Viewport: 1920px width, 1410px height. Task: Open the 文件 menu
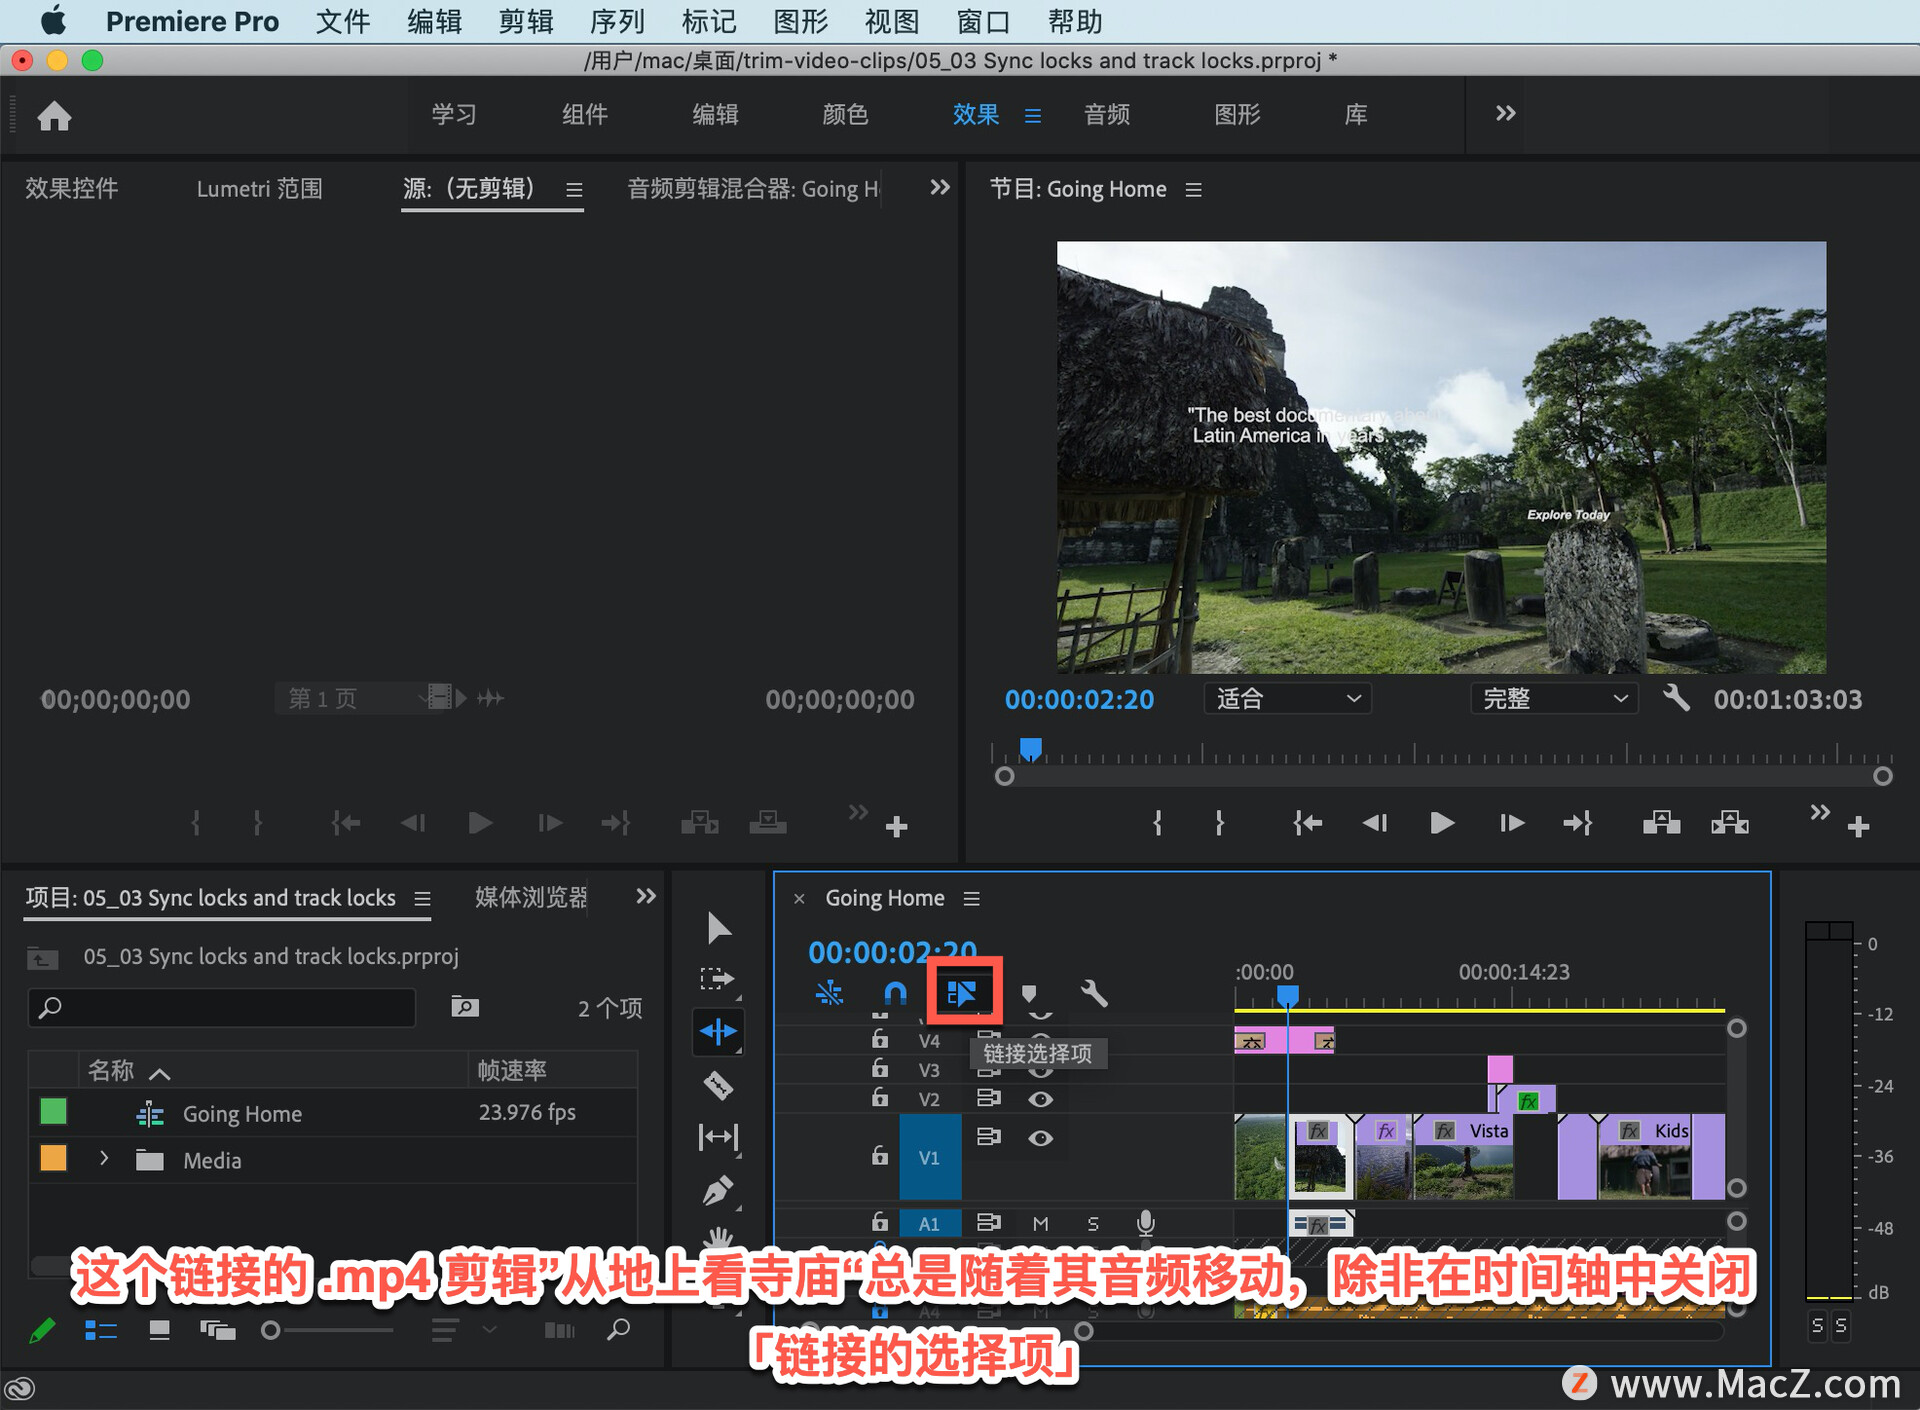coord(343,21)
